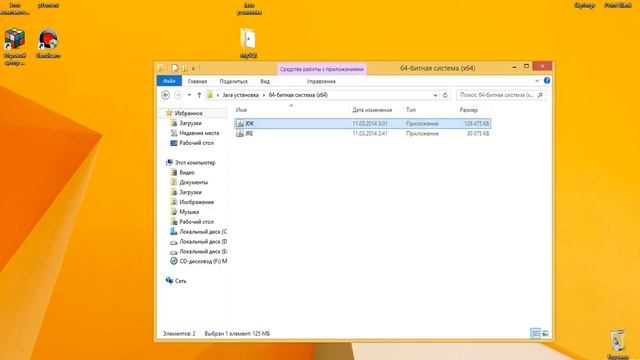The image size is (640, 360).
Task: Click the search magnifier icon
Action: (540, 95)
